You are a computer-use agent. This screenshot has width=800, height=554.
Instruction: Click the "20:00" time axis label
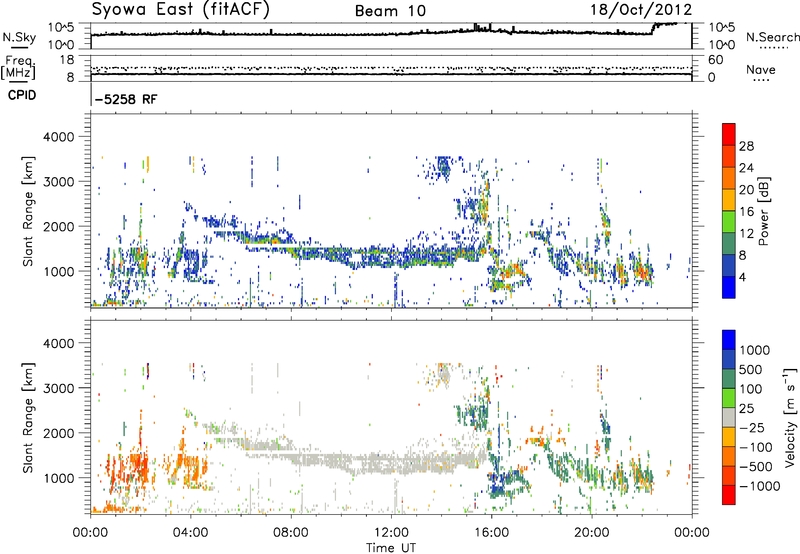tap(591, 533)
